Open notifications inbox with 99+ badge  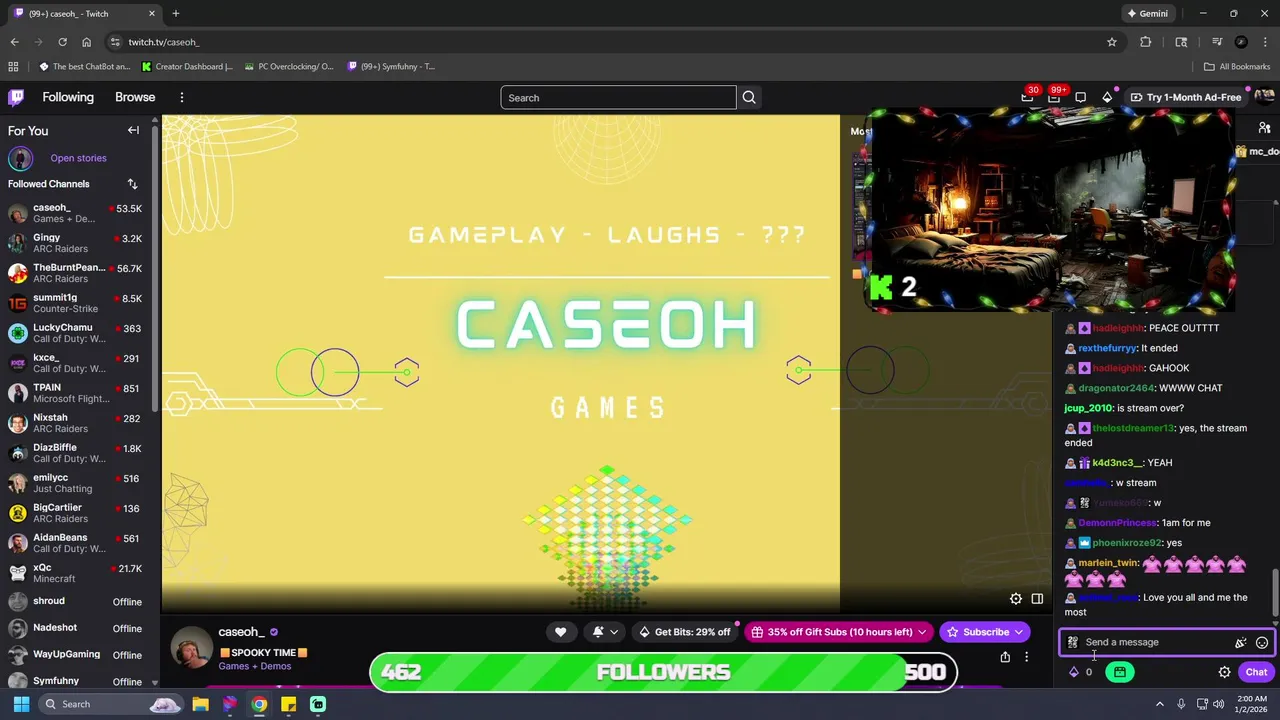1054,97
